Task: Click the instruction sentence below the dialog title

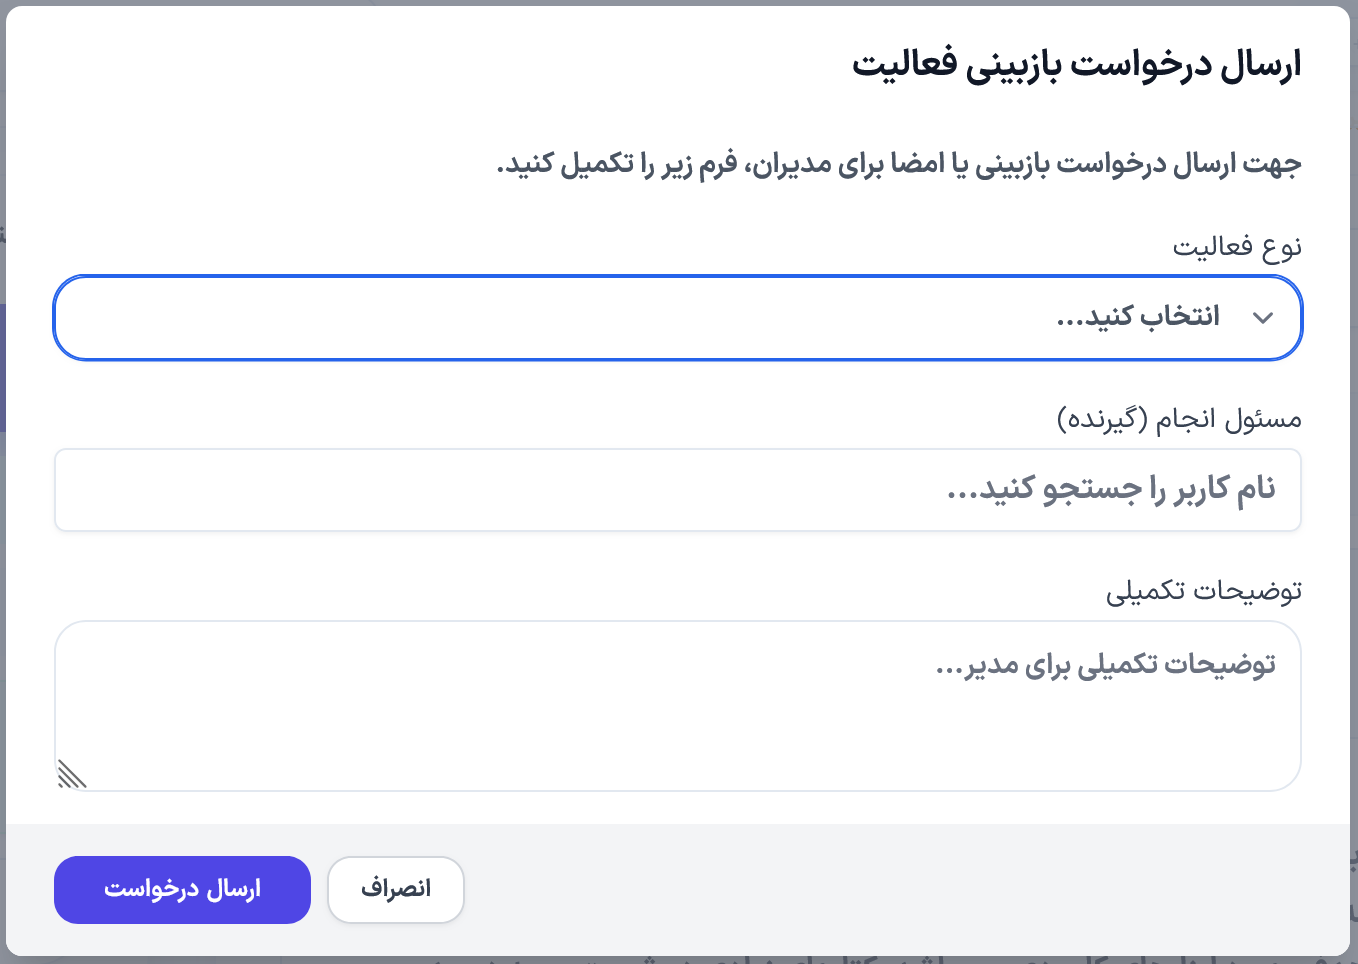Action: point(899,163)
